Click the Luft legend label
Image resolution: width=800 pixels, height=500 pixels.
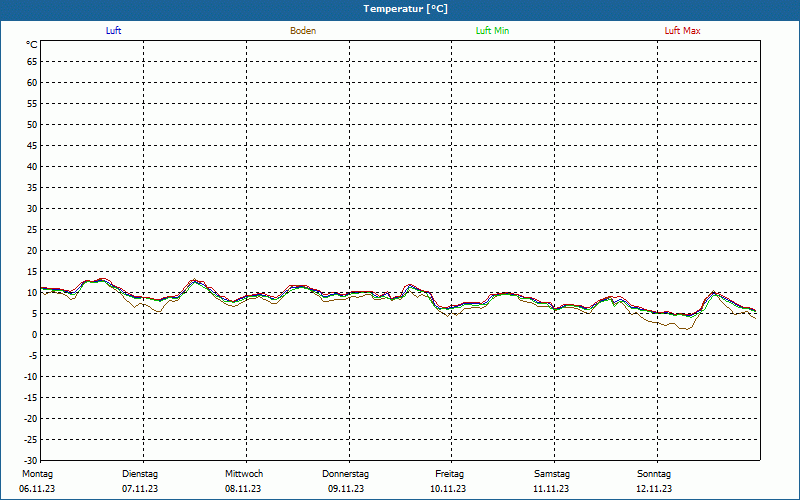click(x=113, y=31)
